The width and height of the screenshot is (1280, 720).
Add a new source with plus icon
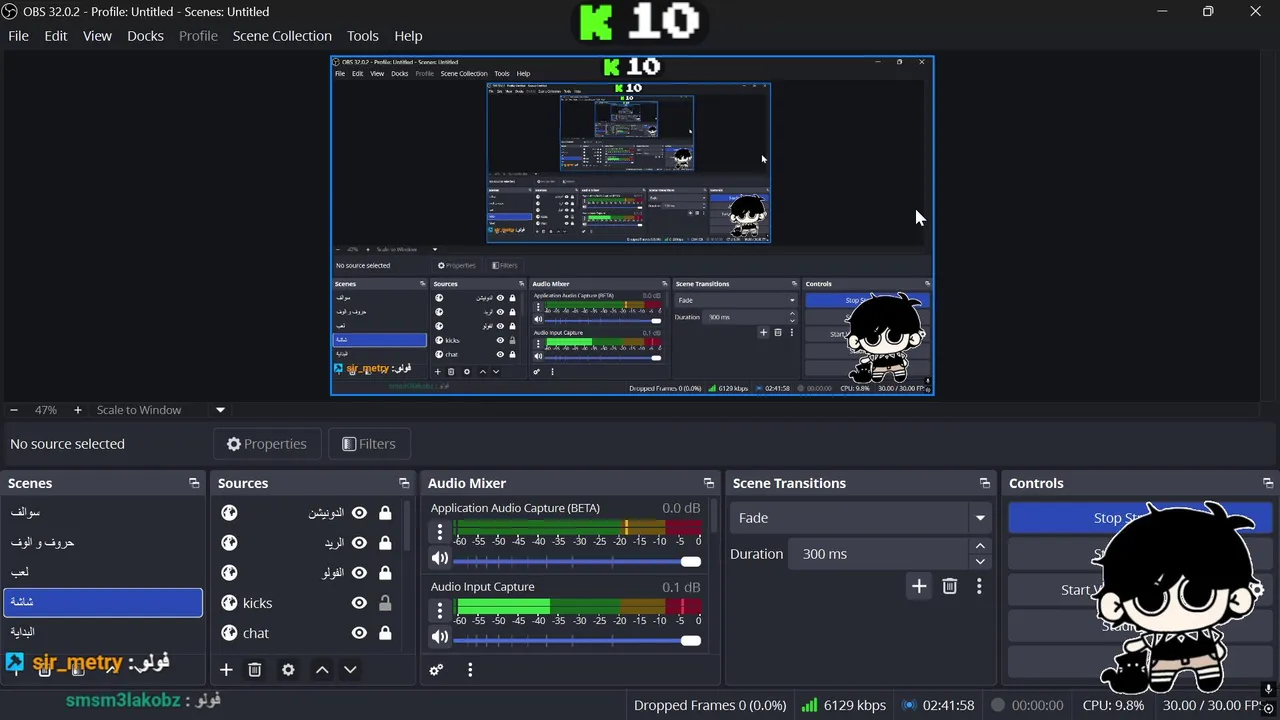(x=226, y=670)
